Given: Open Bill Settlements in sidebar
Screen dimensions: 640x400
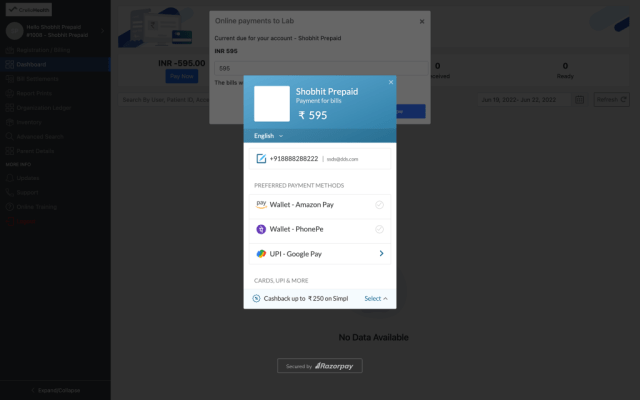Looking at the screenshot, I should (37, 79).
